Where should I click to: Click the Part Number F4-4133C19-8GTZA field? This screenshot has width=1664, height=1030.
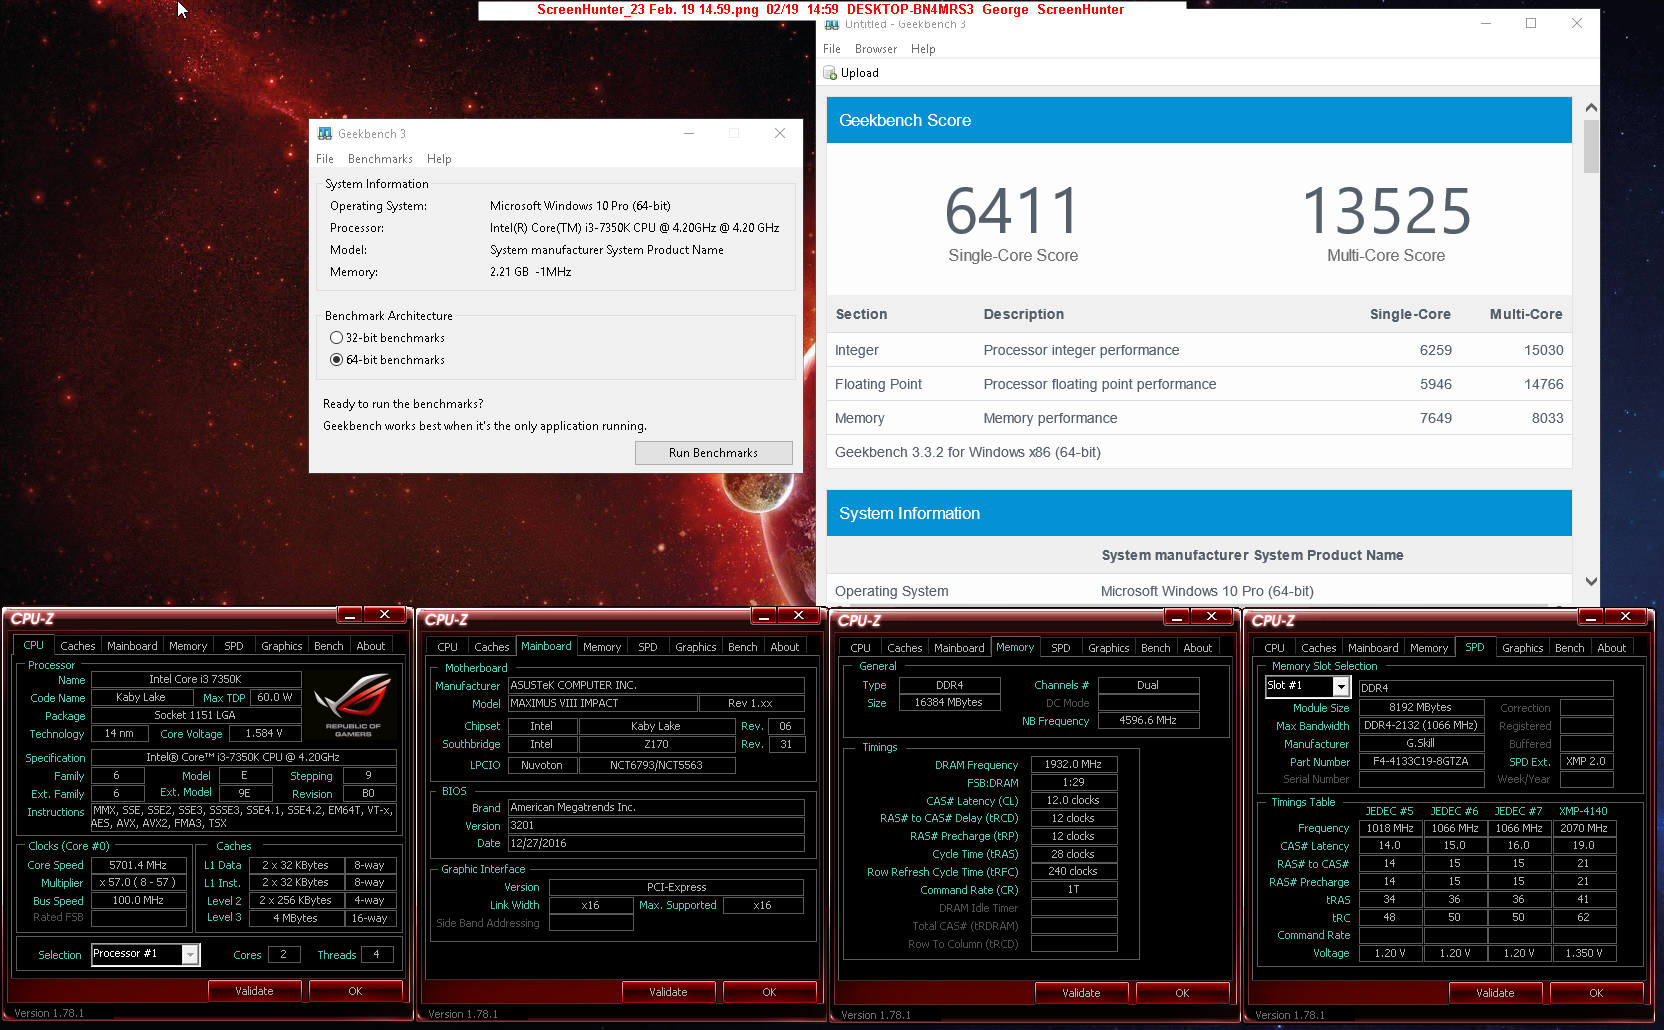1421,761
